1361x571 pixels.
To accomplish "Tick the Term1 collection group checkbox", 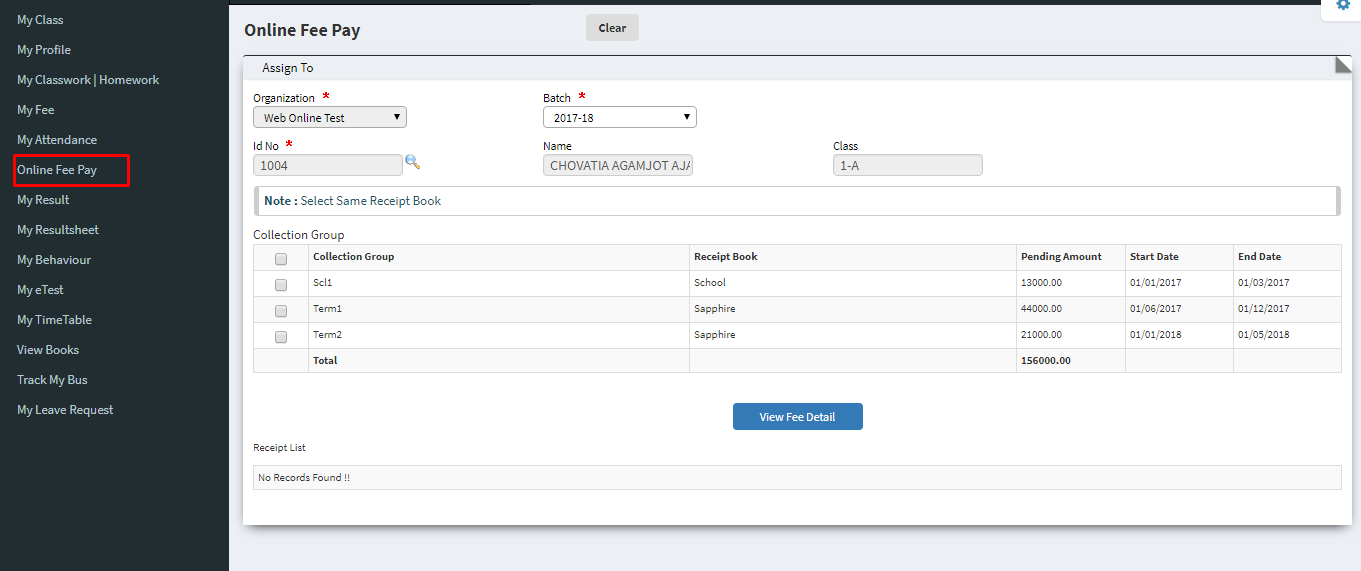I will 281,310.
